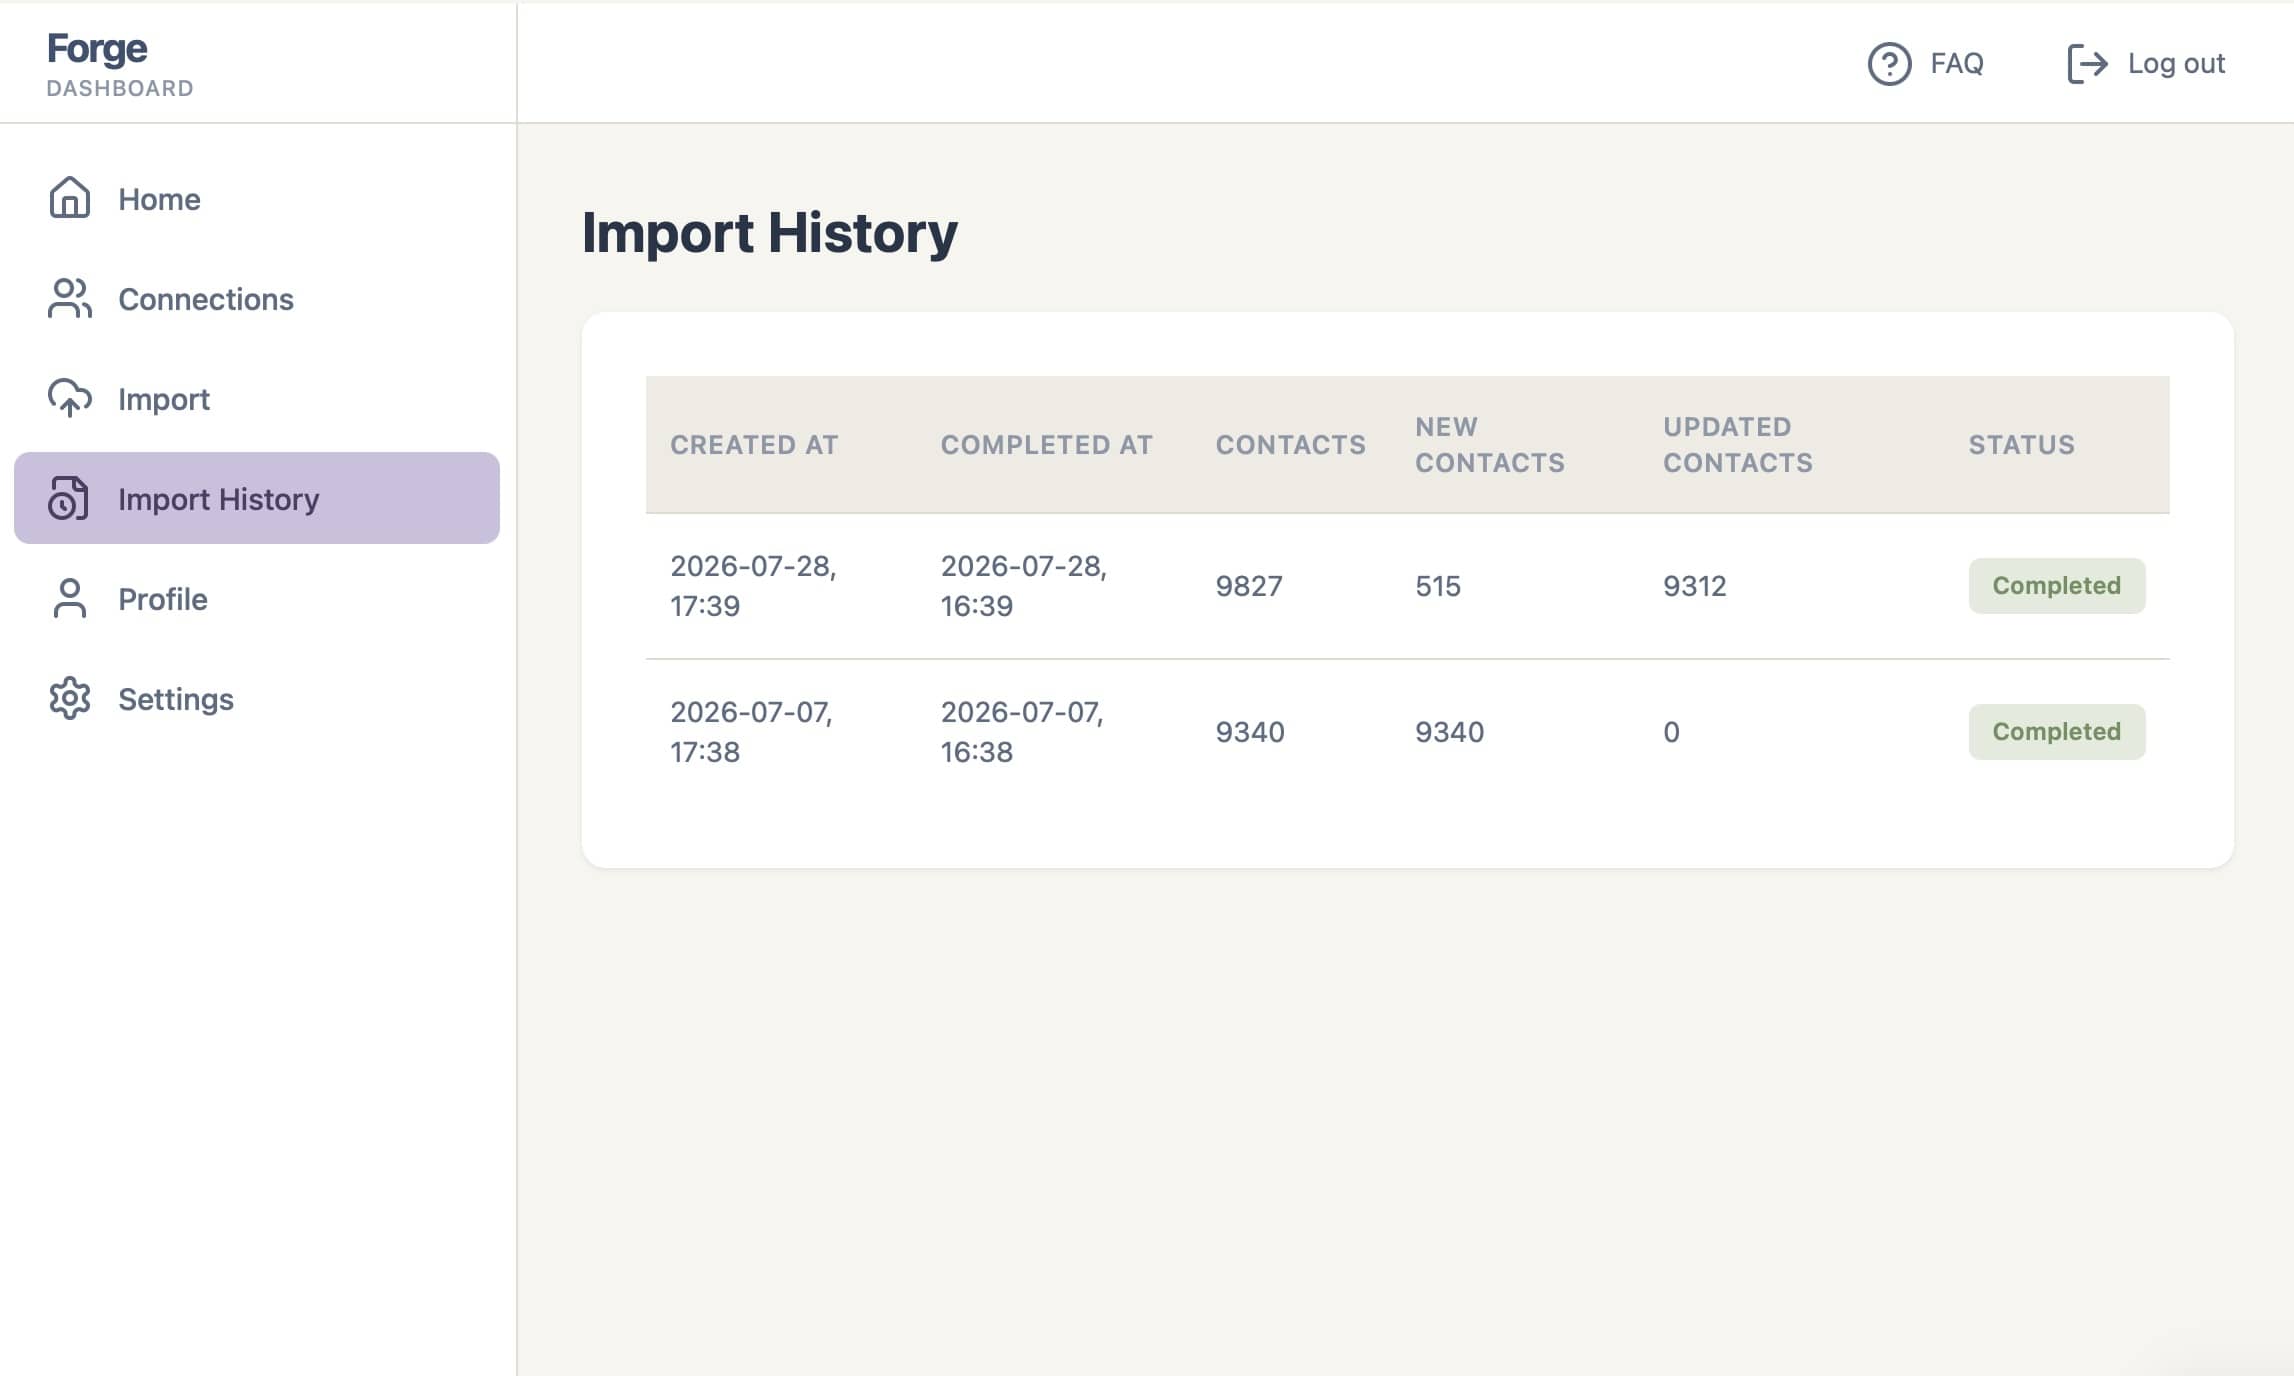Open the Import menu item

257,398
